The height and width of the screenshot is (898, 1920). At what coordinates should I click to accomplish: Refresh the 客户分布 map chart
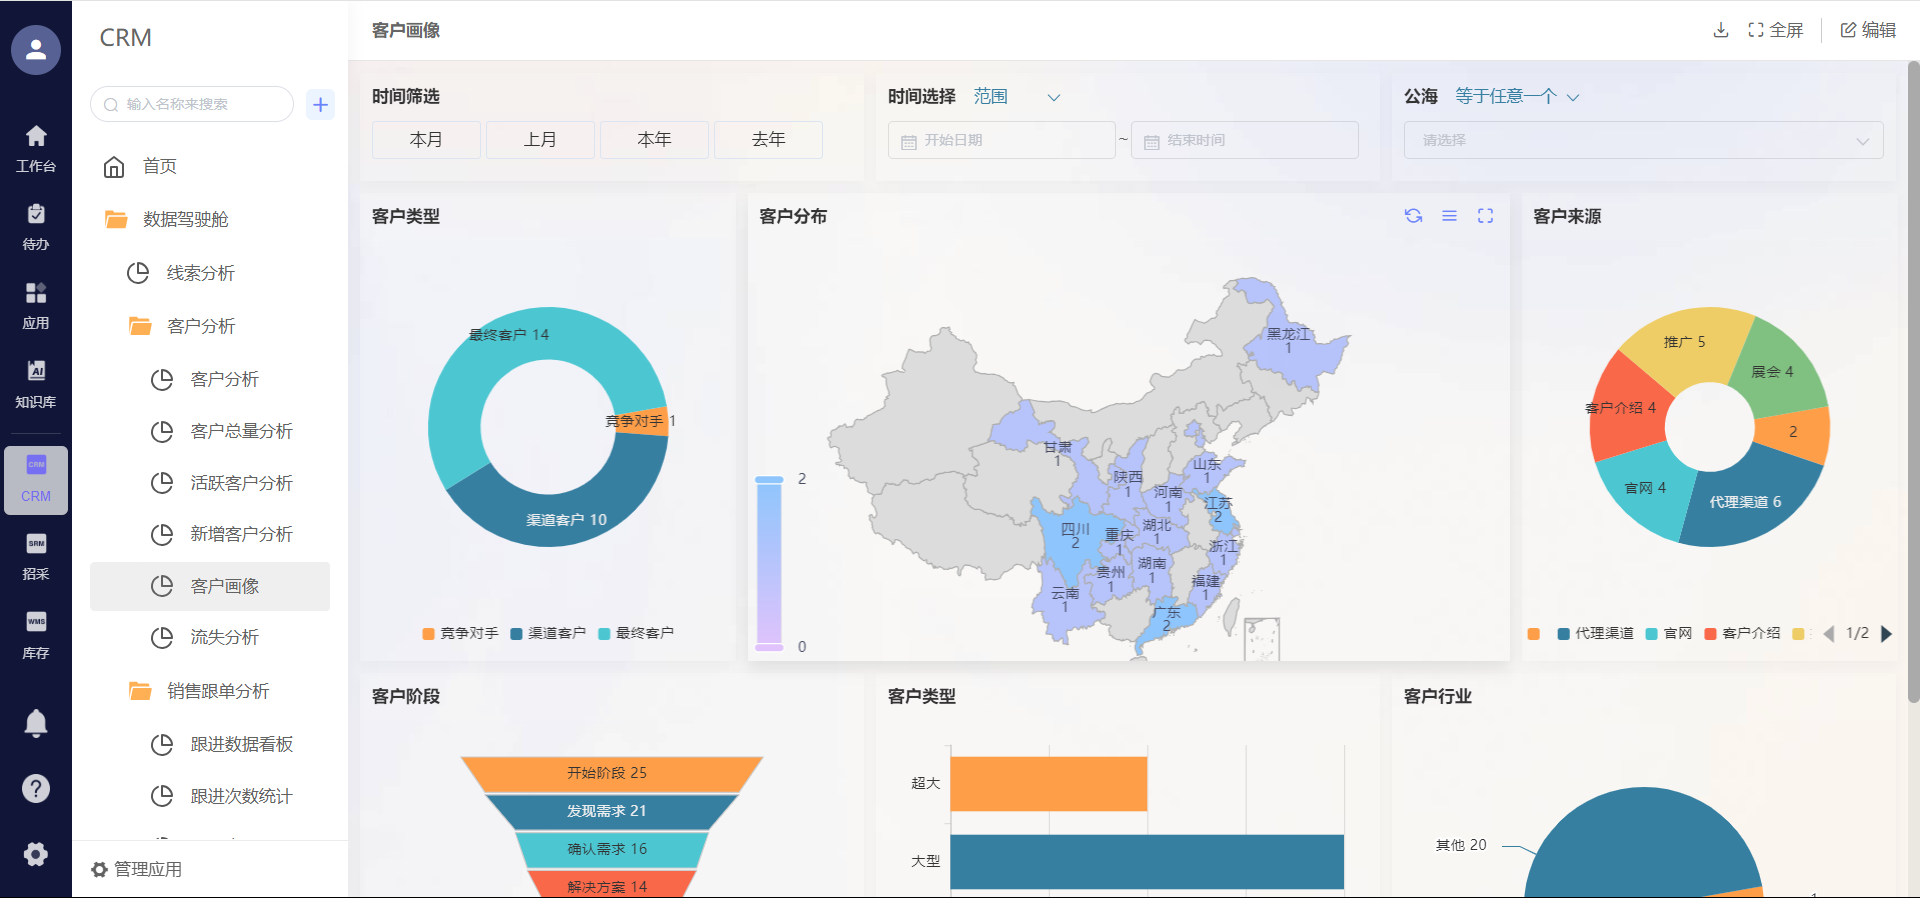coord(1413,216)
